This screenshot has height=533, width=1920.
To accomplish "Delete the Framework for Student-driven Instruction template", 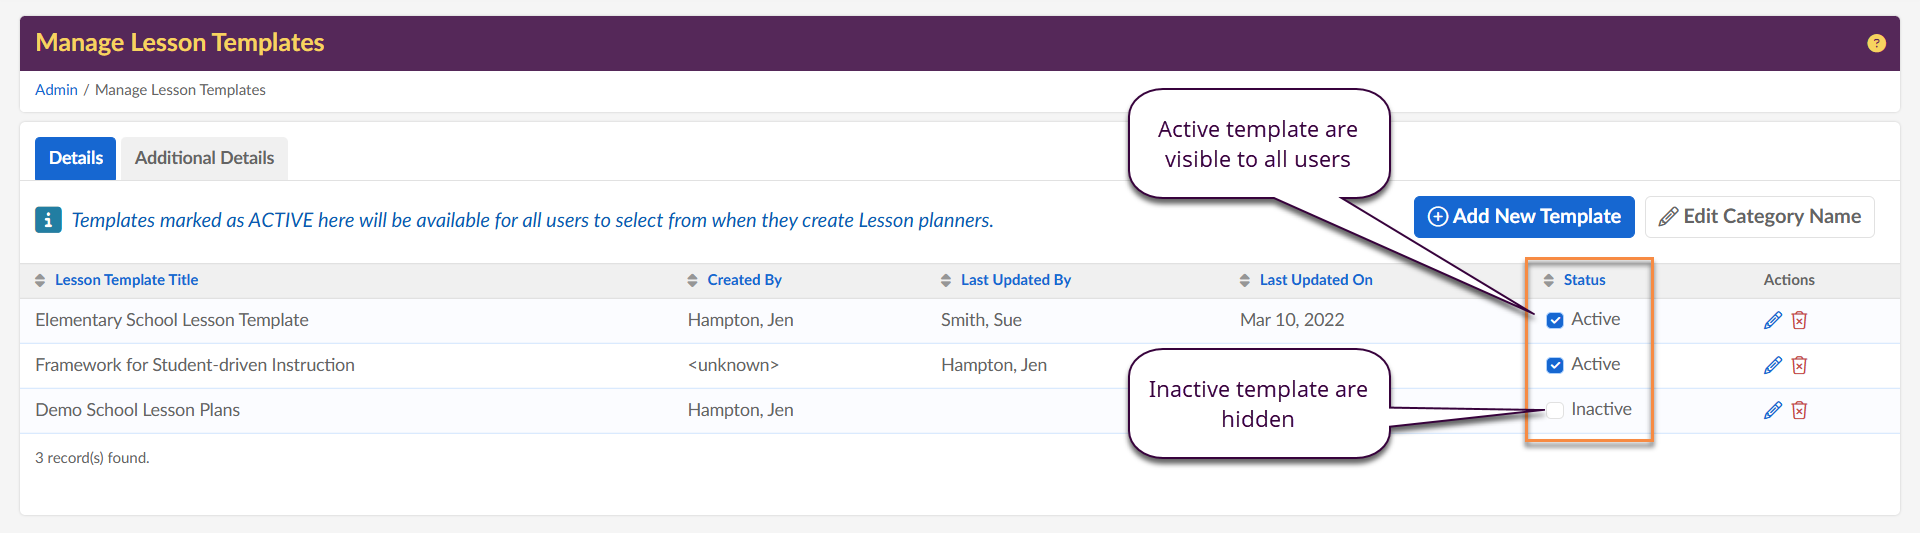I will click(1799, 365).
